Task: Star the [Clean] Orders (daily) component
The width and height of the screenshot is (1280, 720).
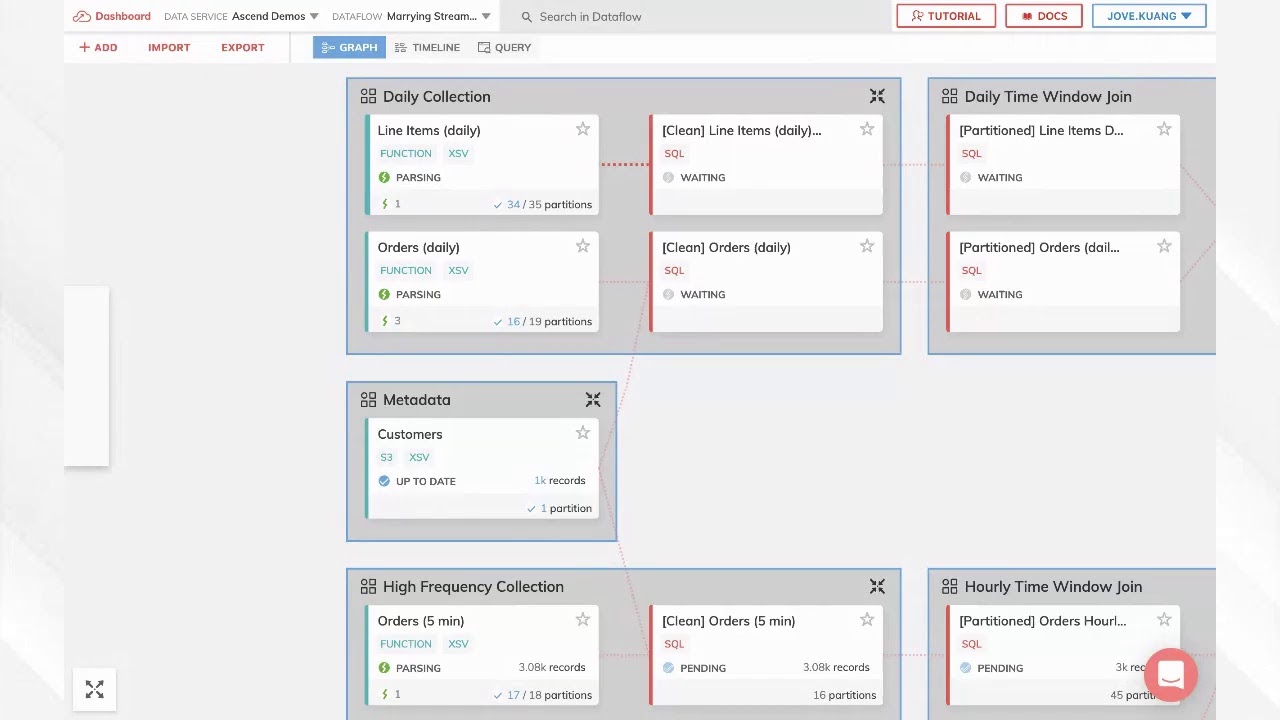Action: pos(867,246)
